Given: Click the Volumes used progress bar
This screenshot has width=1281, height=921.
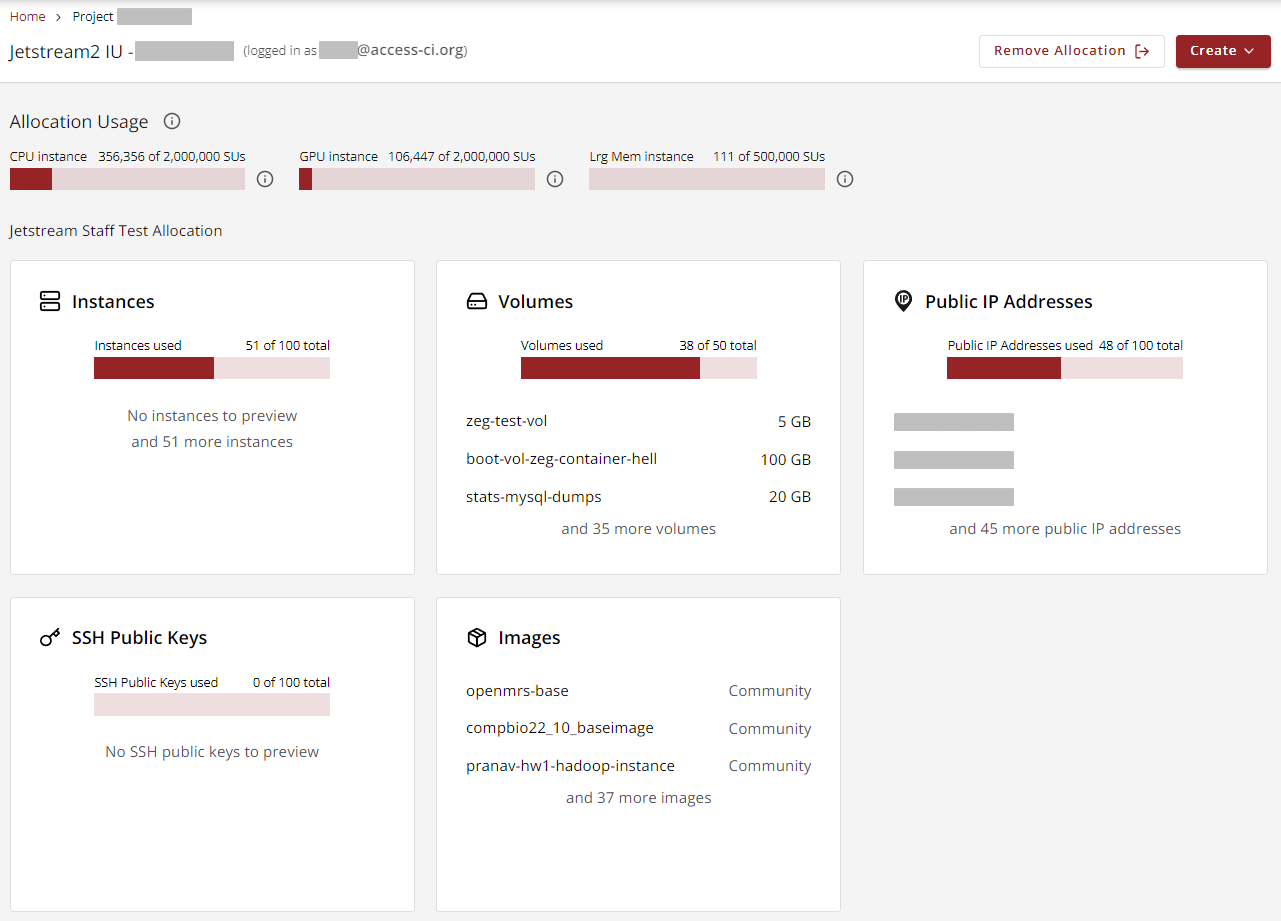Looking at the screenshot, I should [x=639, y=368].
